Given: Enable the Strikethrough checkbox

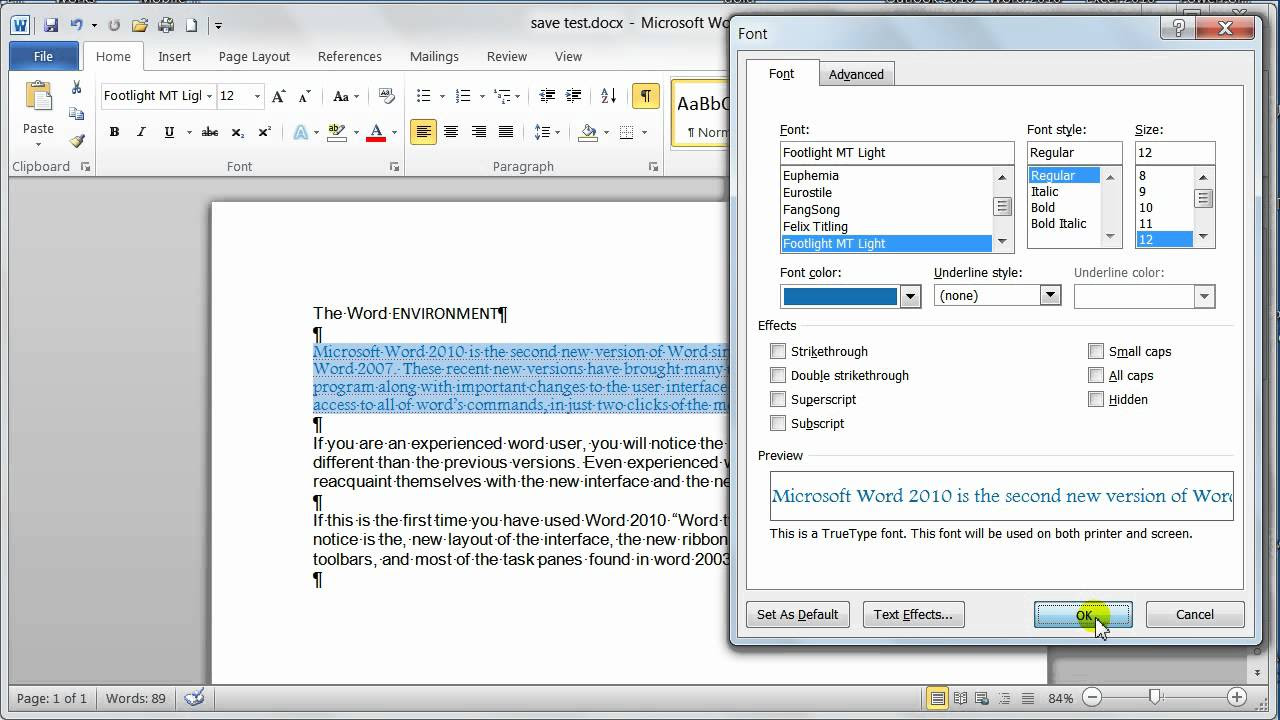Looking at the screenshot, I should click(778, 351).
